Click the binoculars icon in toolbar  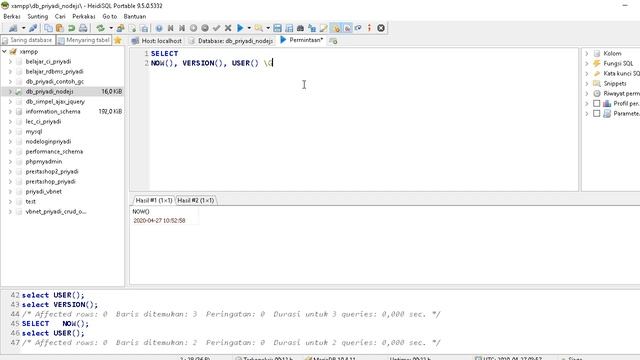[300, 28]
